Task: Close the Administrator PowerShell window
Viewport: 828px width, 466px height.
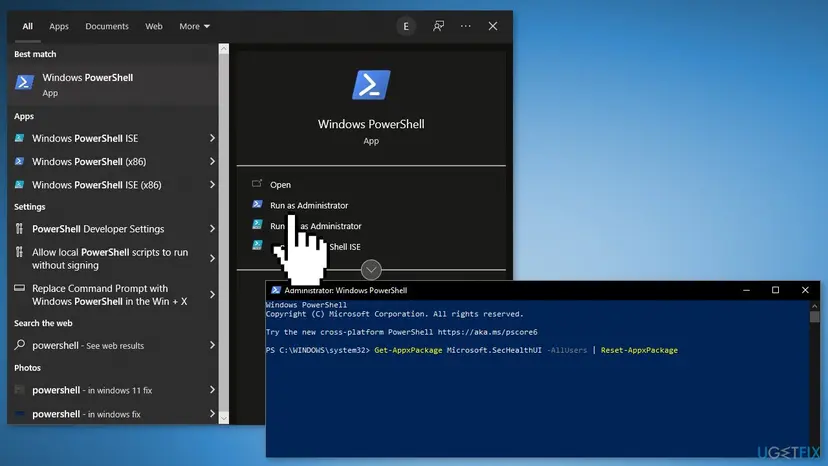Action: (805, 290)
